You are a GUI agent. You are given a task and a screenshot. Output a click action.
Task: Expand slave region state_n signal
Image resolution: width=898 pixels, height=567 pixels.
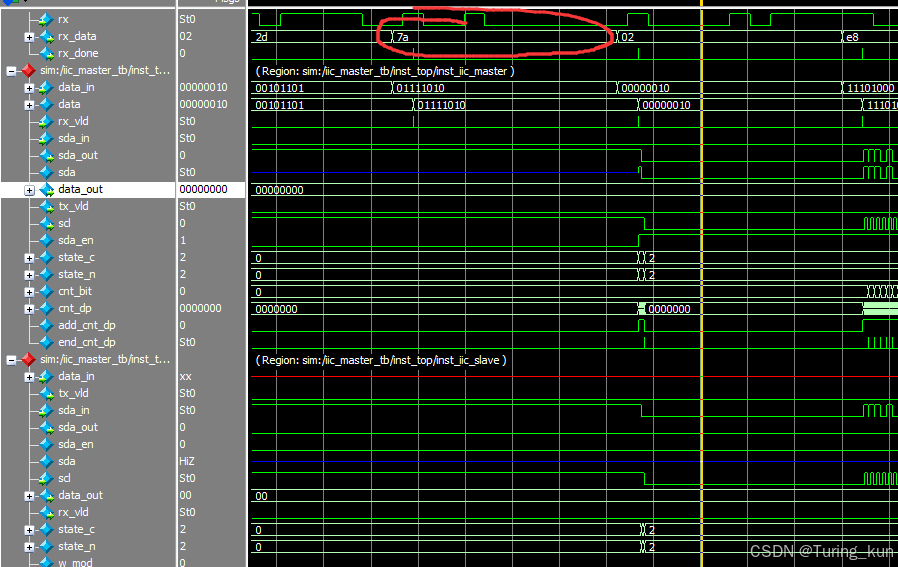[x=29, y=548]
